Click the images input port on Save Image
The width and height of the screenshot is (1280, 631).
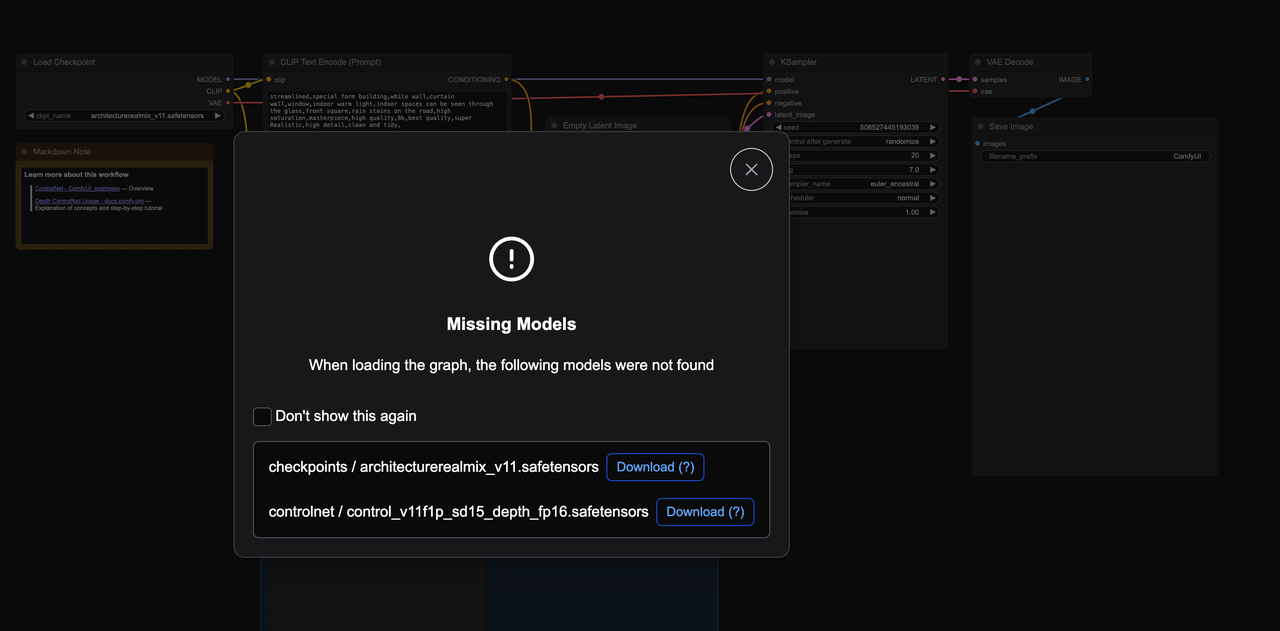click(978, 144)
